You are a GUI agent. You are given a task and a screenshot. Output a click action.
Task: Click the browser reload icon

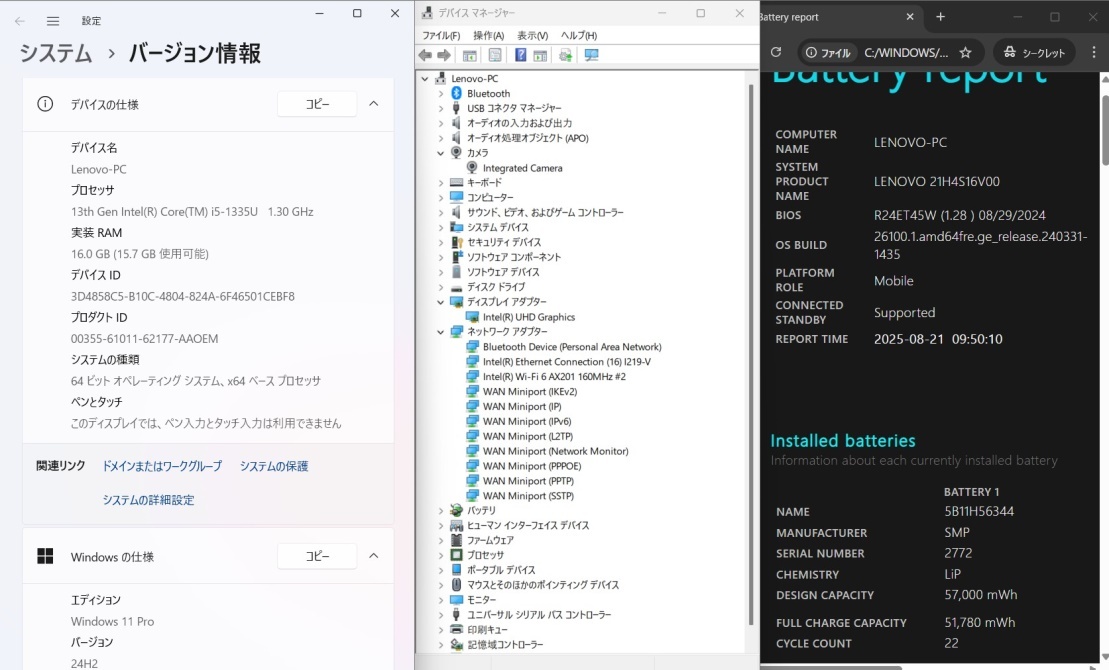[776, 52]
